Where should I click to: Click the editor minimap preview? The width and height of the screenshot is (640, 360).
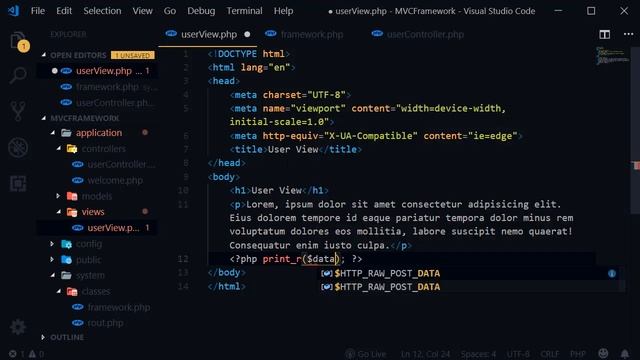(612, 56)
